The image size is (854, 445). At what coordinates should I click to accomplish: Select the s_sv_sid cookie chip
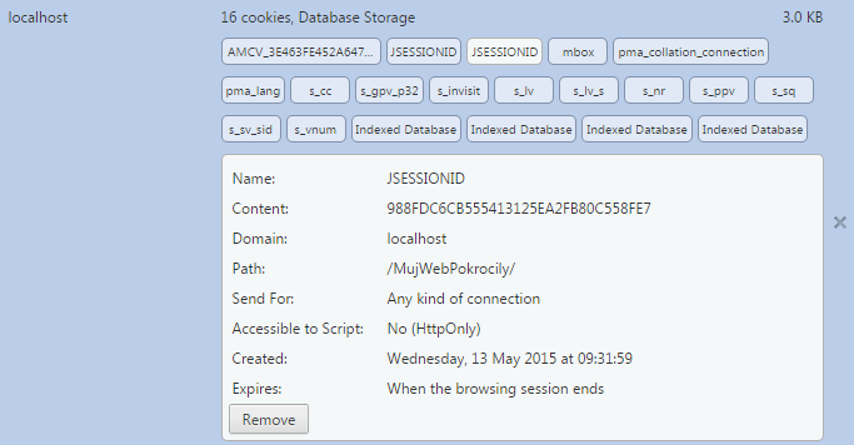click(251, 129)
